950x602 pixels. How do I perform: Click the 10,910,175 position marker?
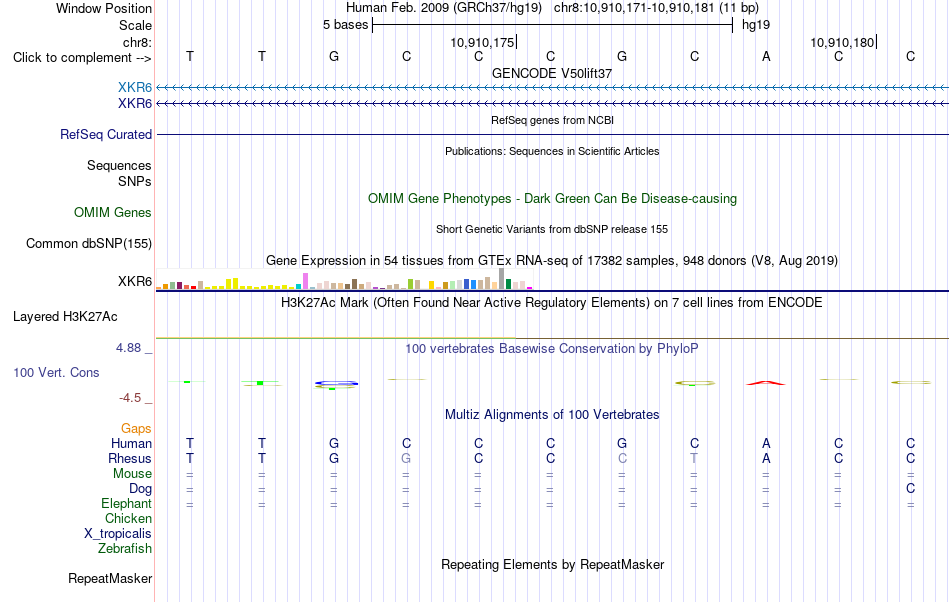tap(483, 42)
